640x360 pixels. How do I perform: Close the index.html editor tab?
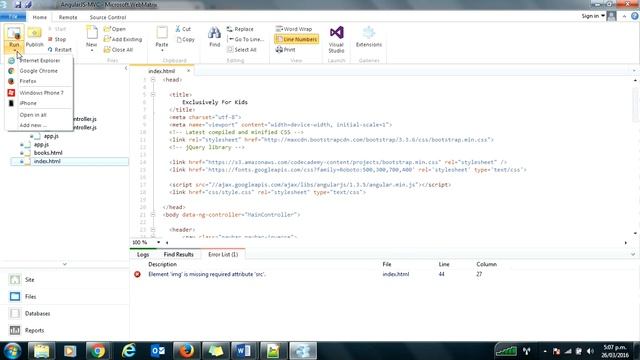(188, 71)
